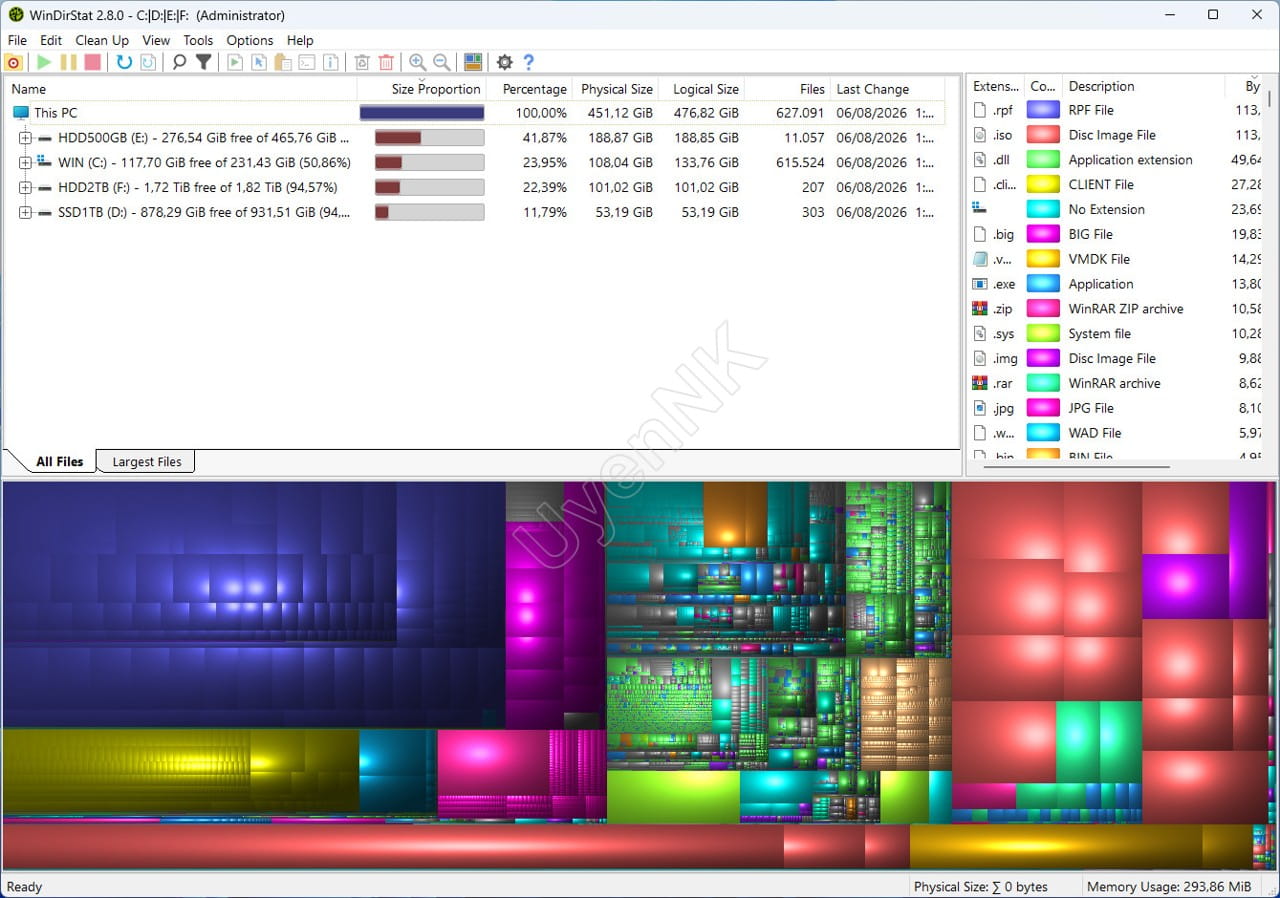Sort by the Physical Size column header
Image resolution: width=1280 pixels, height=898 pixels.
point(616,89)
